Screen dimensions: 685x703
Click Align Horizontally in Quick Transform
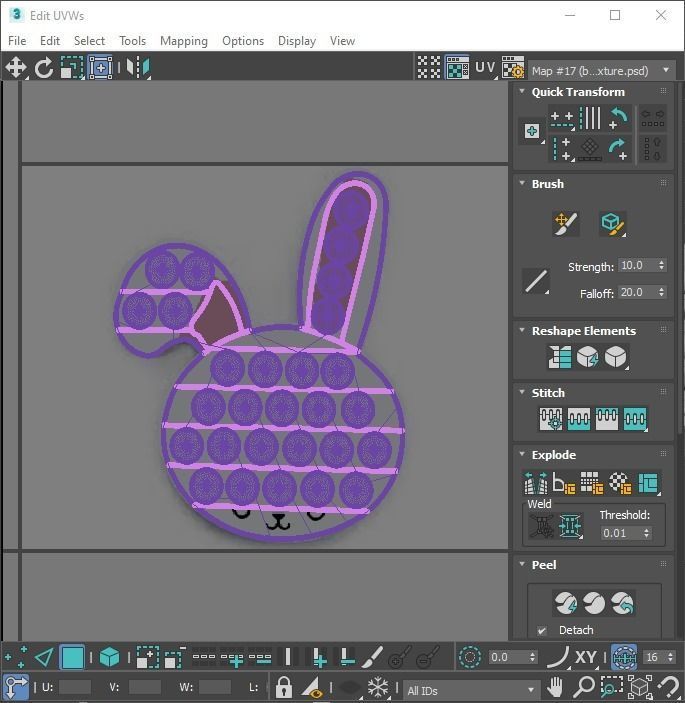point(562,118)
